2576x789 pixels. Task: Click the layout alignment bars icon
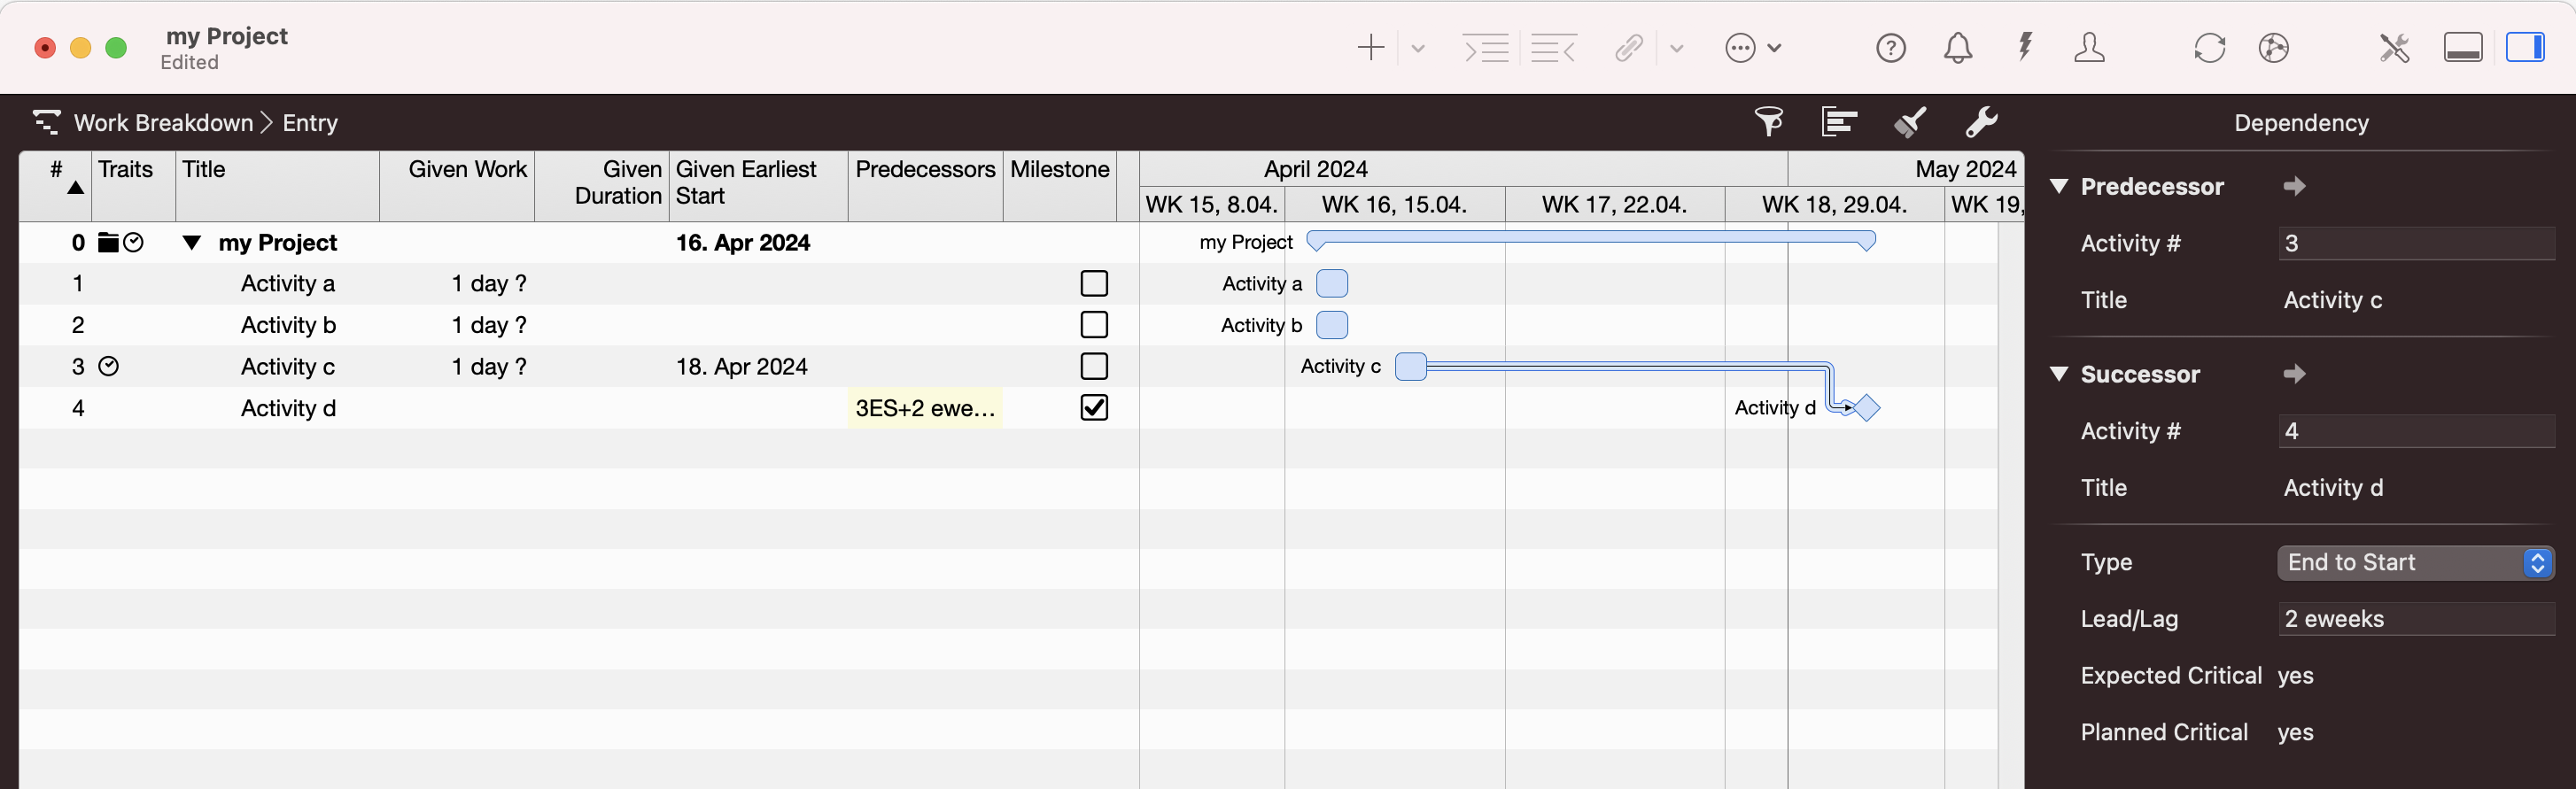pos(1839,122)
